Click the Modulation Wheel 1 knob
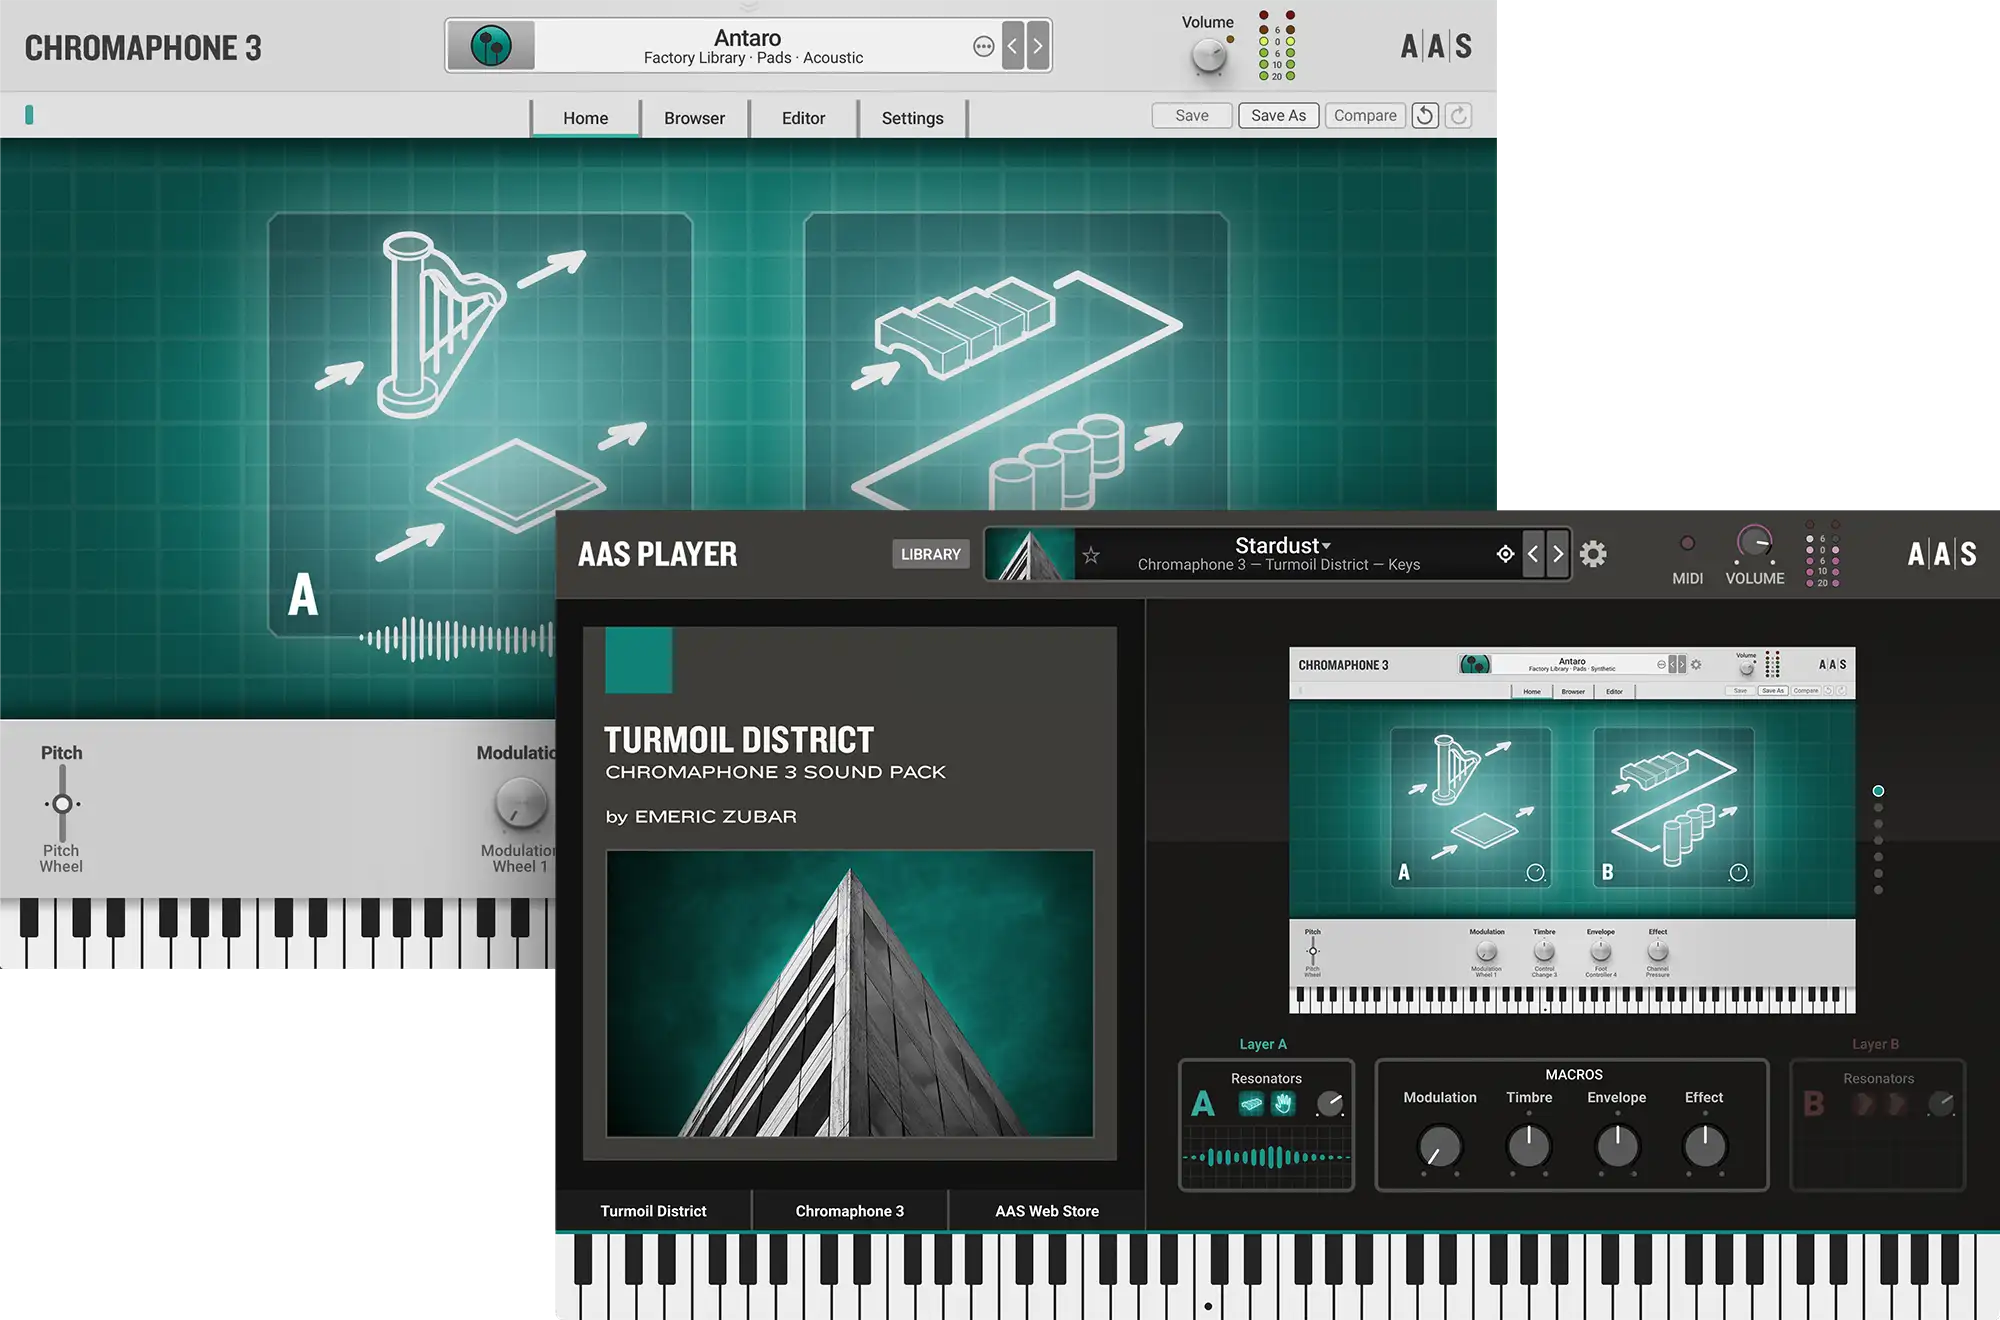The height and width of the screenshot is (1320, 2000). (x=521, y=803)
